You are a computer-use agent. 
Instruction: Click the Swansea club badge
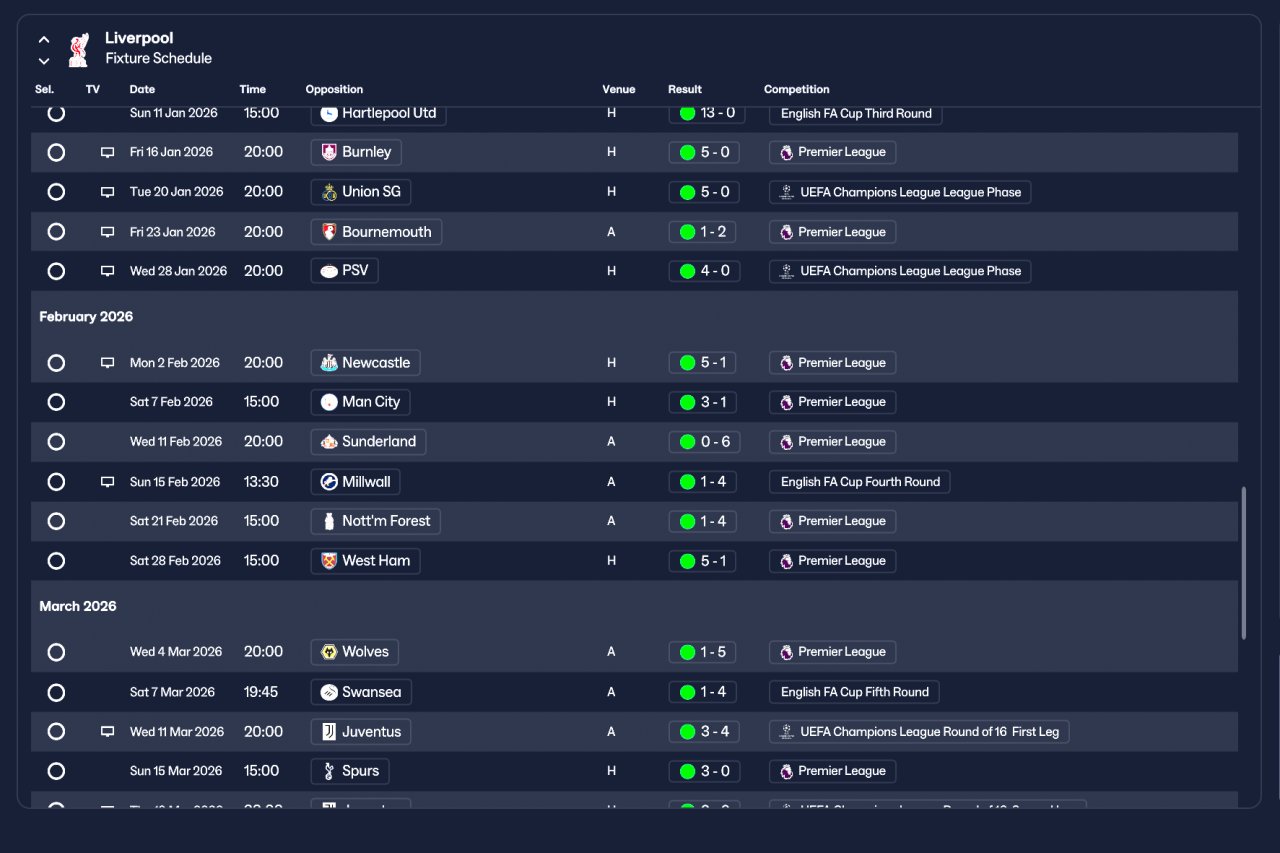click(328, 692)
